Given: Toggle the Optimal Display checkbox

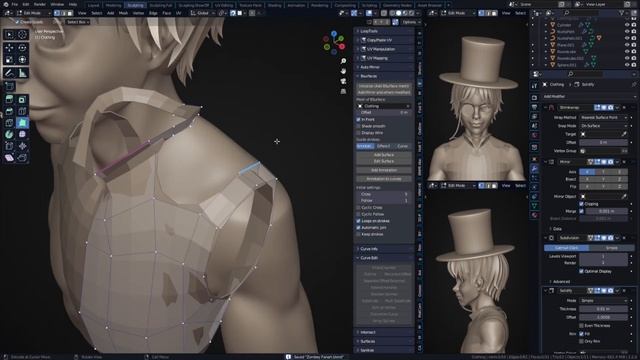Looking at the screenshot, I should click(x=582, y=271).
